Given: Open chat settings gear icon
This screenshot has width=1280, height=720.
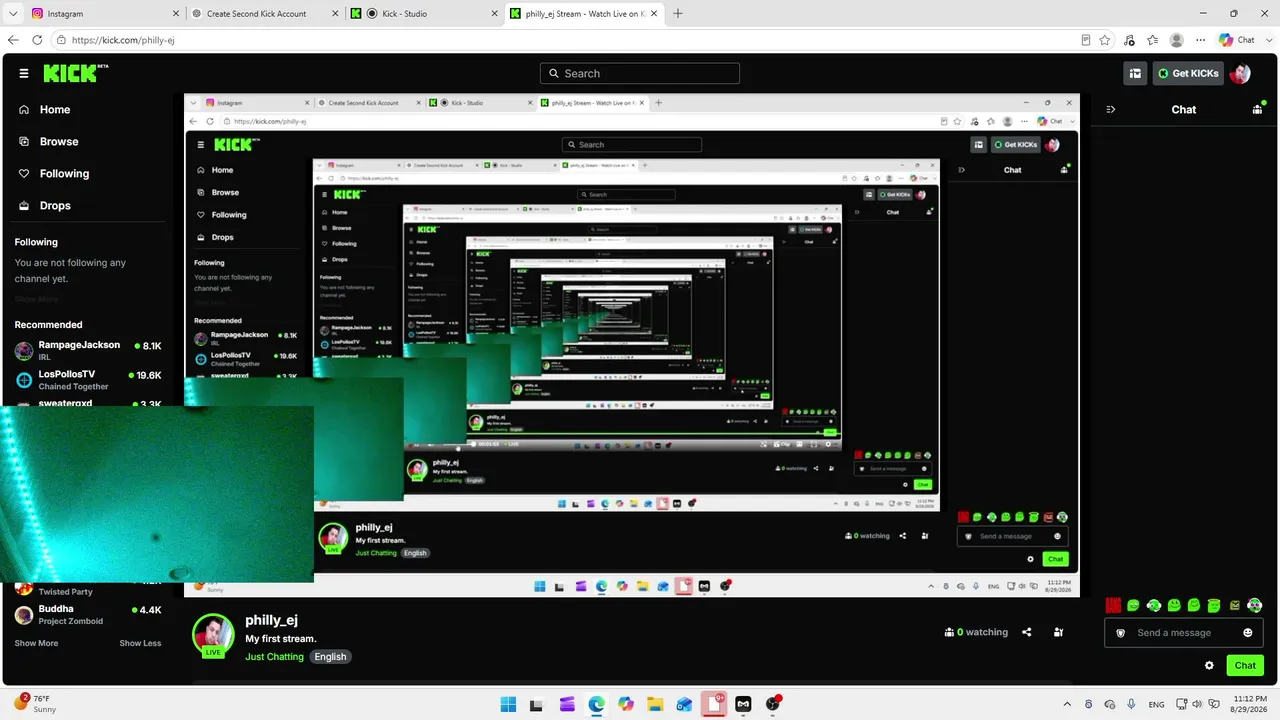Looking at the screenshot, I should [x=1209, y=665].
